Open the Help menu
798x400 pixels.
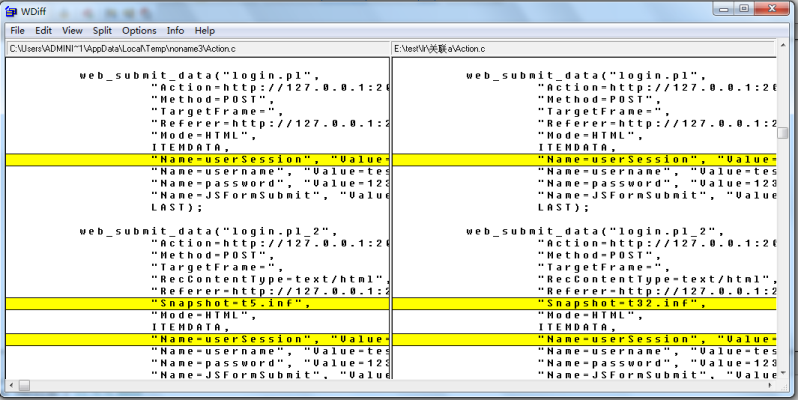tap(205, 31)
